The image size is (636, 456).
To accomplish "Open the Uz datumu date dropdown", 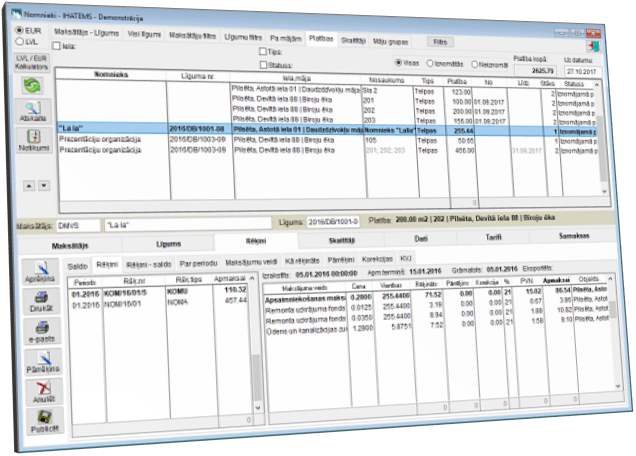I will pos(597,72).
